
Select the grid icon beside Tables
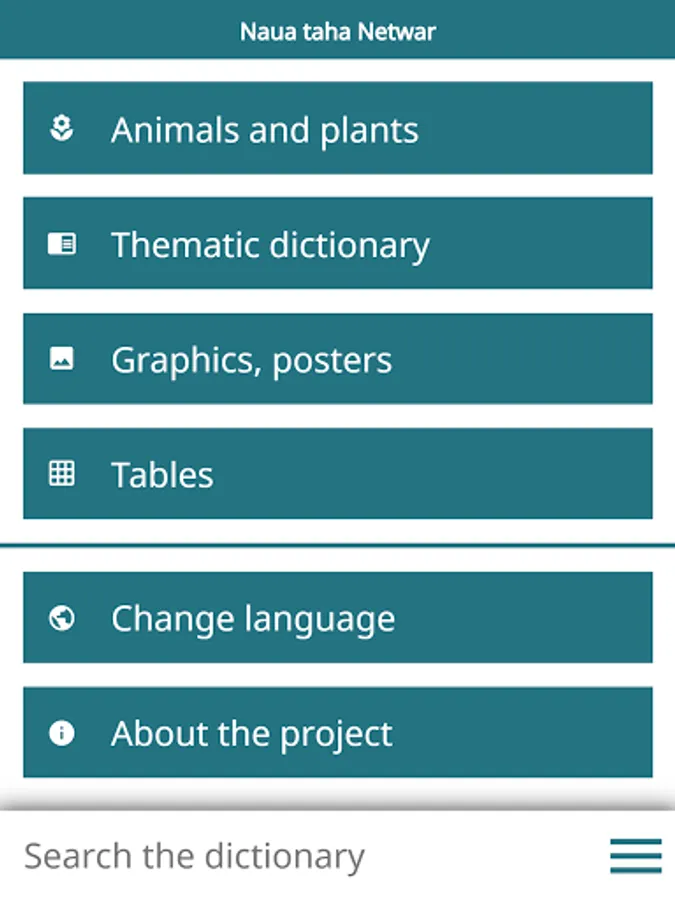[61, 474]
